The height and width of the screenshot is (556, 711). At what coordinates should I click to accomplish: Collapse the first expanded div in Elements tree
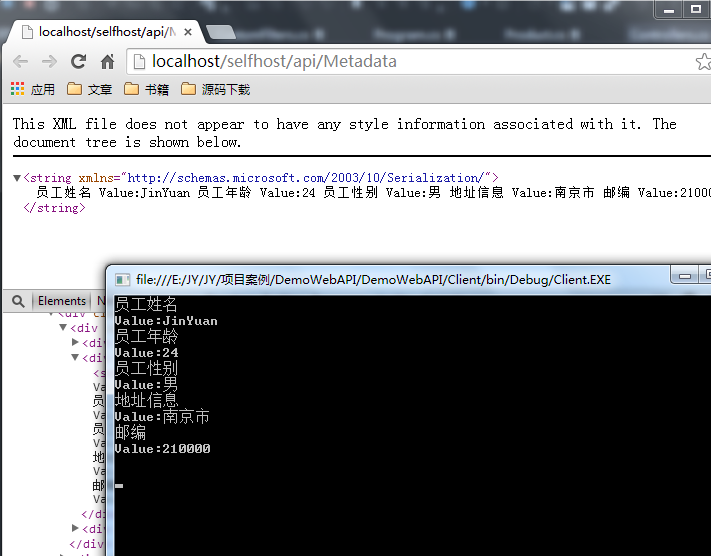point(63,327)
